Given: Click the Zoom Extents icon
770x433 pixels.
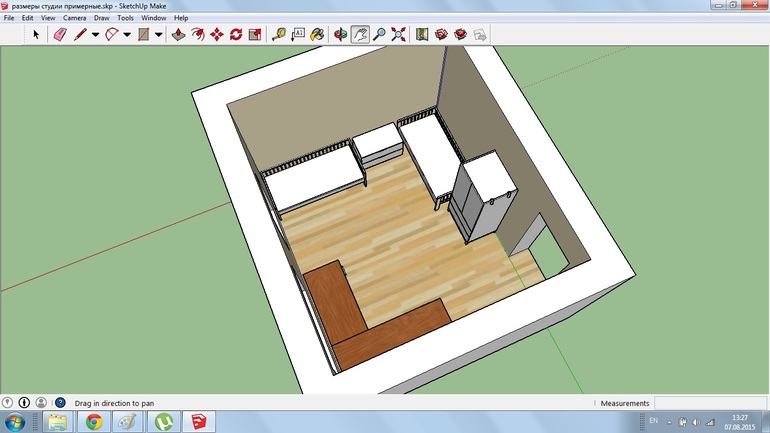Looking at the screenshot, I should tap(399, 34).
